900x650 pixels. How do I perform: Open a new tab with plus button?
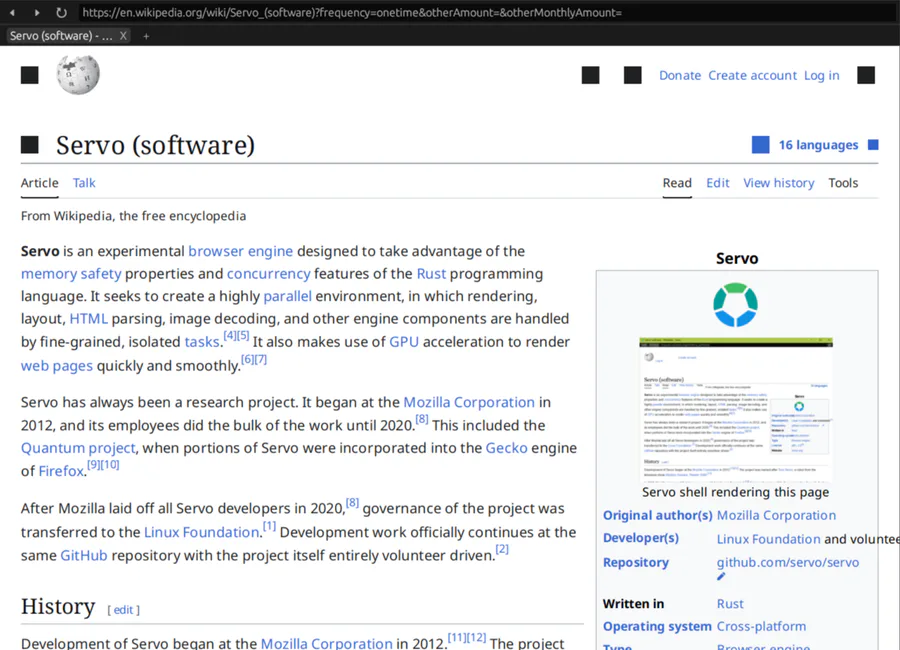click(146, 36)
